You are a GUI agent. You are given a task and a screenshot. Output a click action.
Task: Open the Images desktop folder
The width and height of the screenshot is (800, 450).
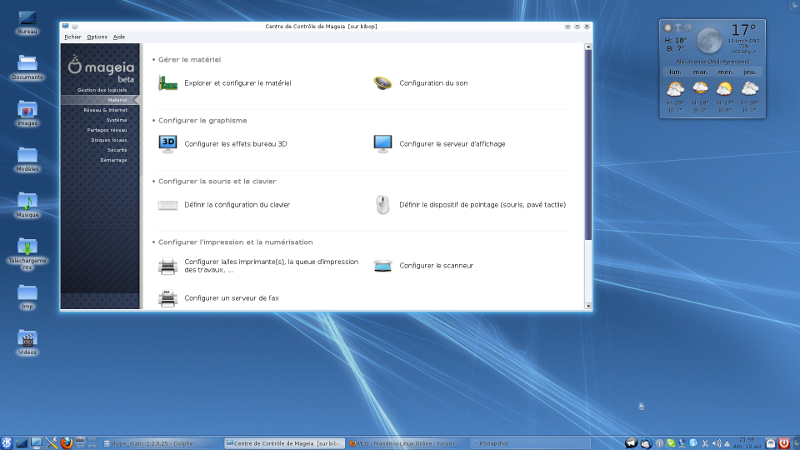click(27, 113)
